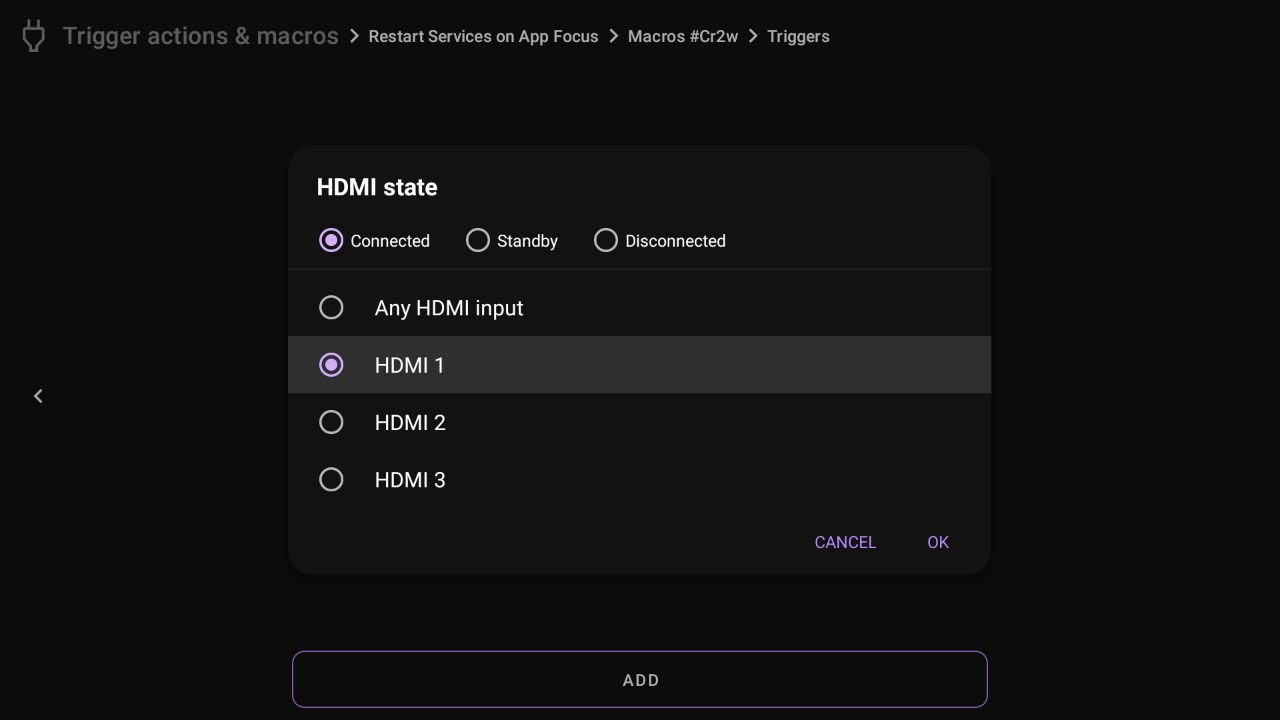Select the HDMI 1 radio button
The height and width of the screenshot is (720, 1280).
click(331, 365)
